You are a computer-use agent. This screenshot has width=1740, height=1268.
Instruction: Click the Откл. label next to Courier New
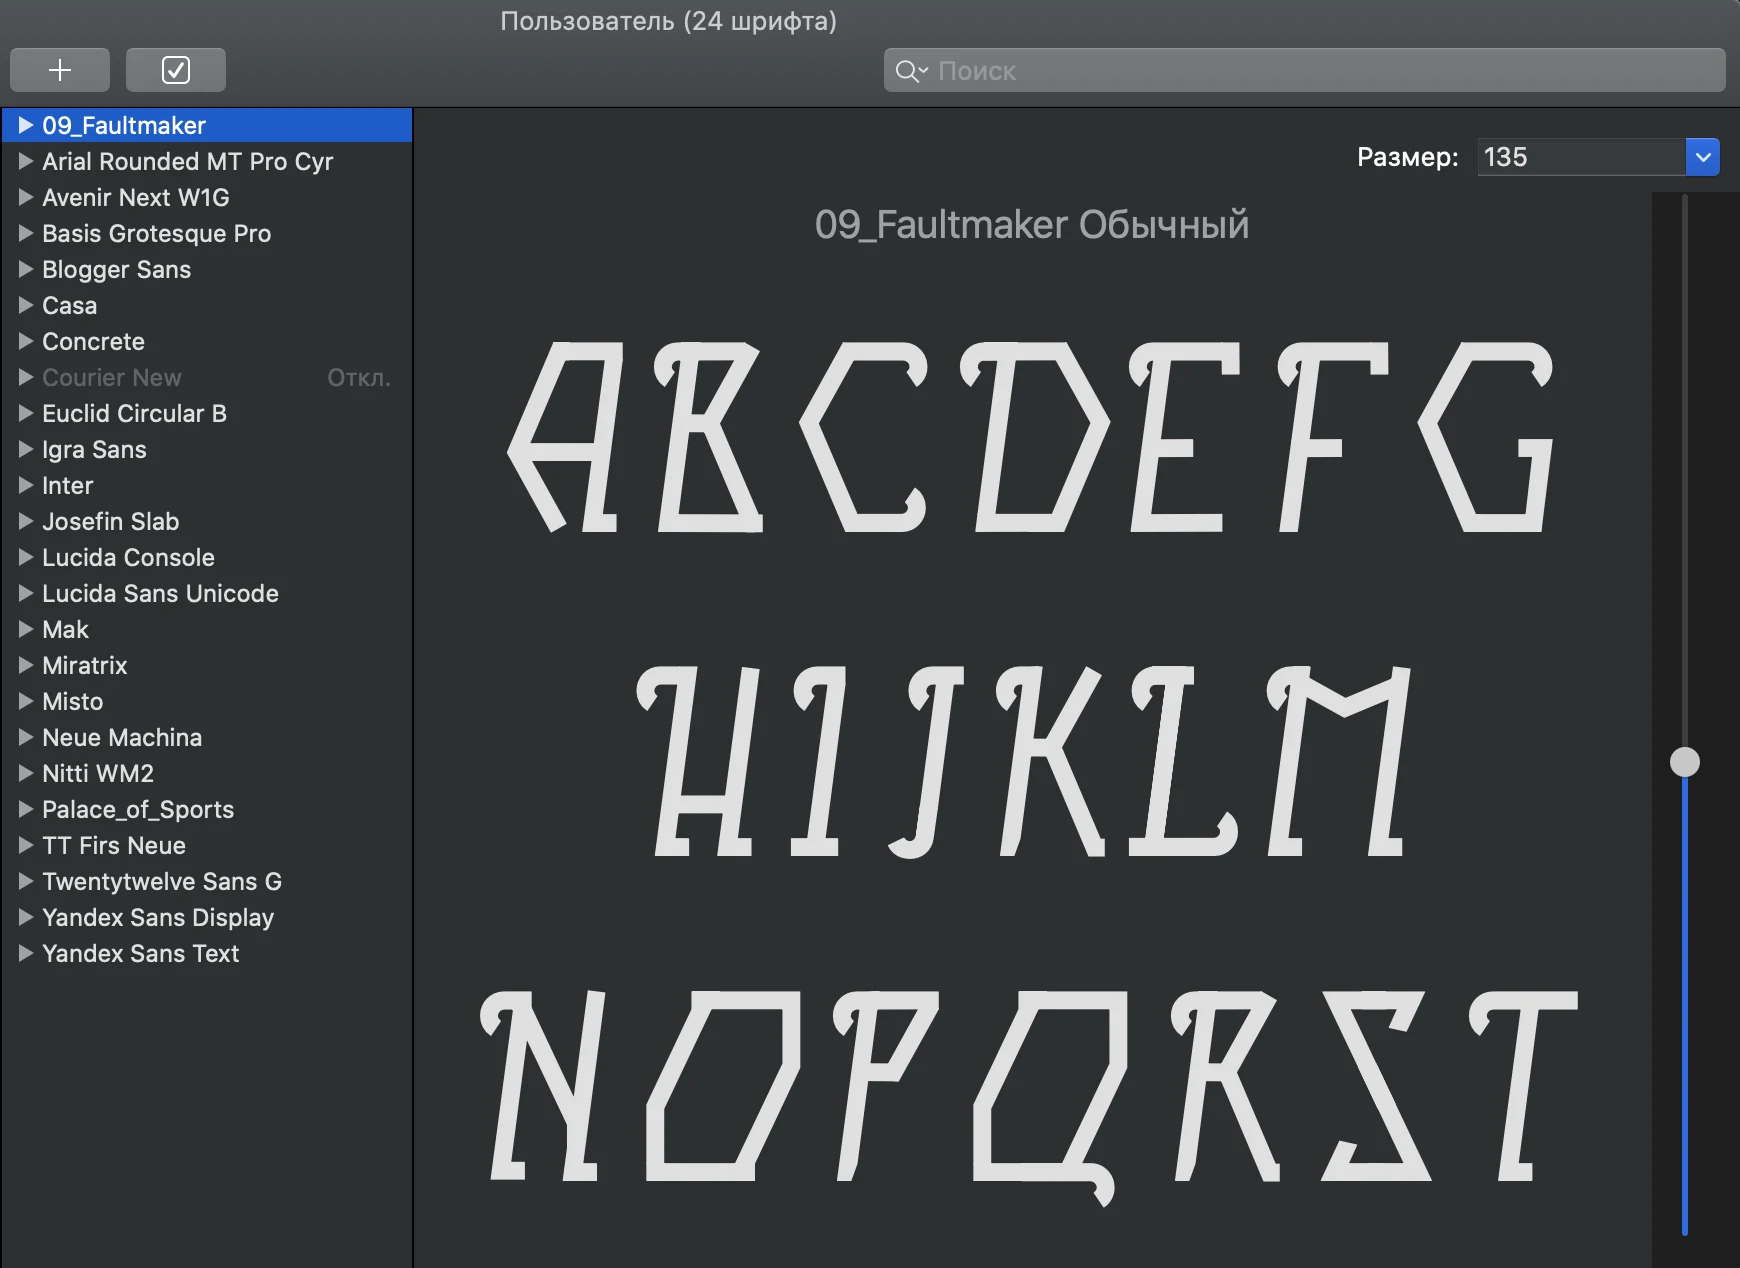click(x=359, y=377)
